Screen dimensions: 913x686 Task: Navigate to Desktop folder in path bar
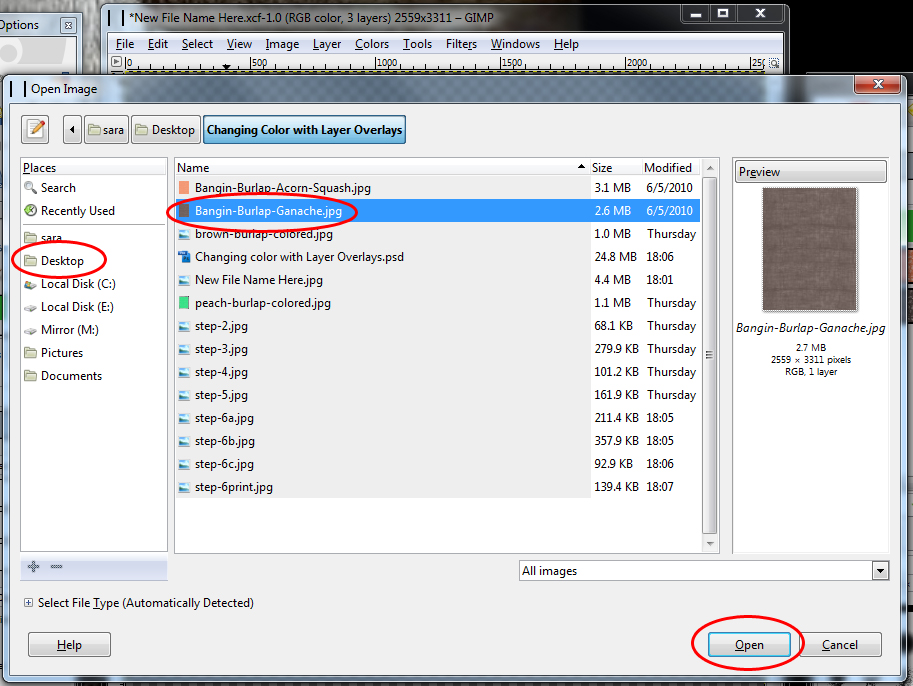(x=166, y=129)
